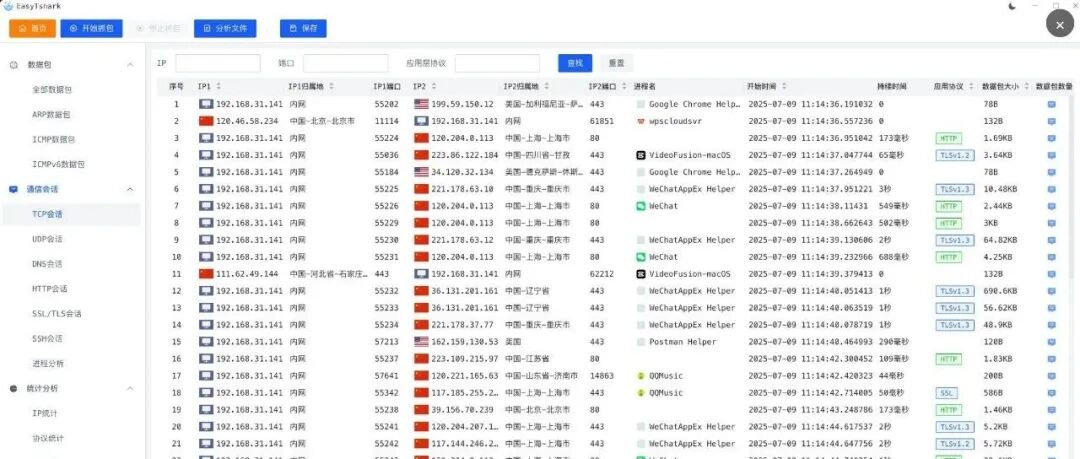Sort by IP1 column arrows
1080x459 pixels.
[219, 87]
